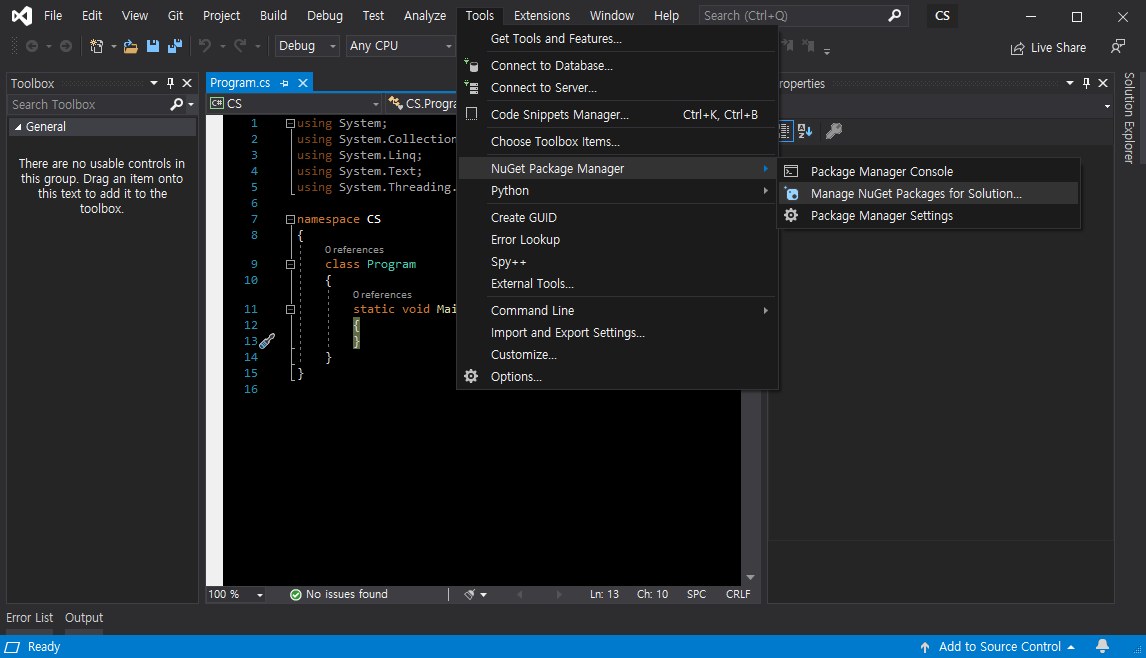Open the Extensions menu
1146x658 pixels.
tap(542, 15)
